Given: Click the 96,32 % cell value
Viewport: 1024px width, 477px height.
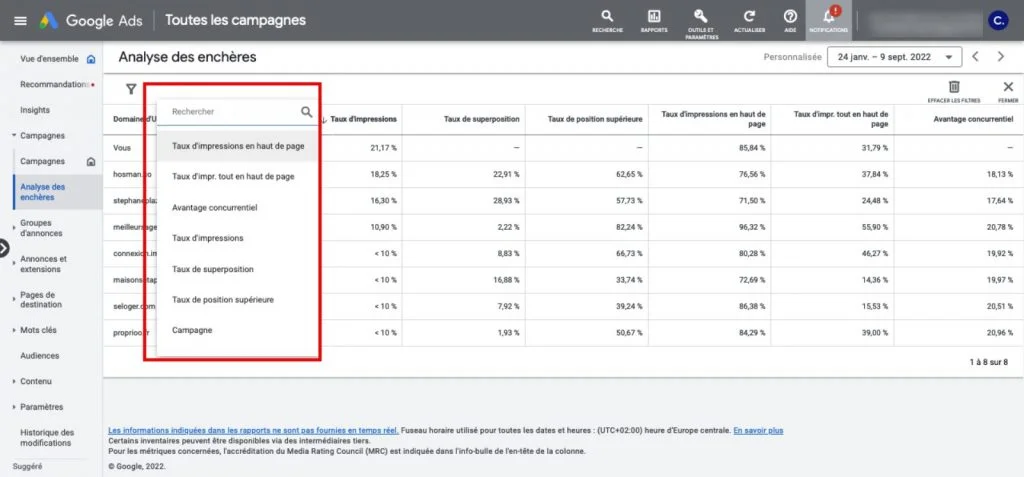Looking at the screenshot, I should click(752, 227).
